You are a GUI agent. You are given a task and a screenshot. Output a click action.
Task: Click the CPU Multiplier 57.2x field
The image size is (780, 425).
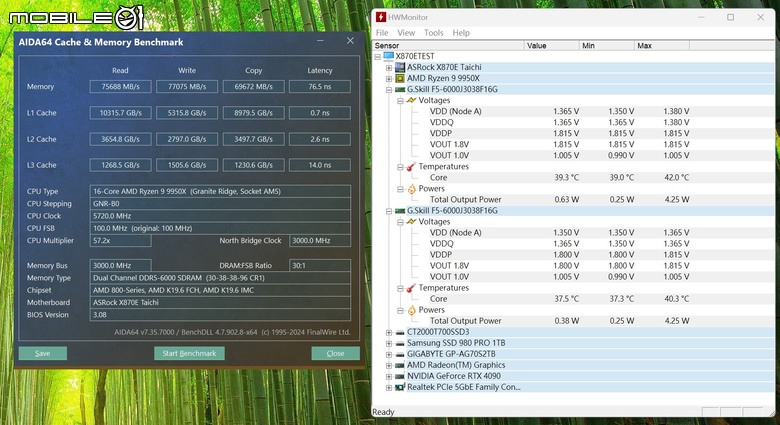tap(120, 240)
